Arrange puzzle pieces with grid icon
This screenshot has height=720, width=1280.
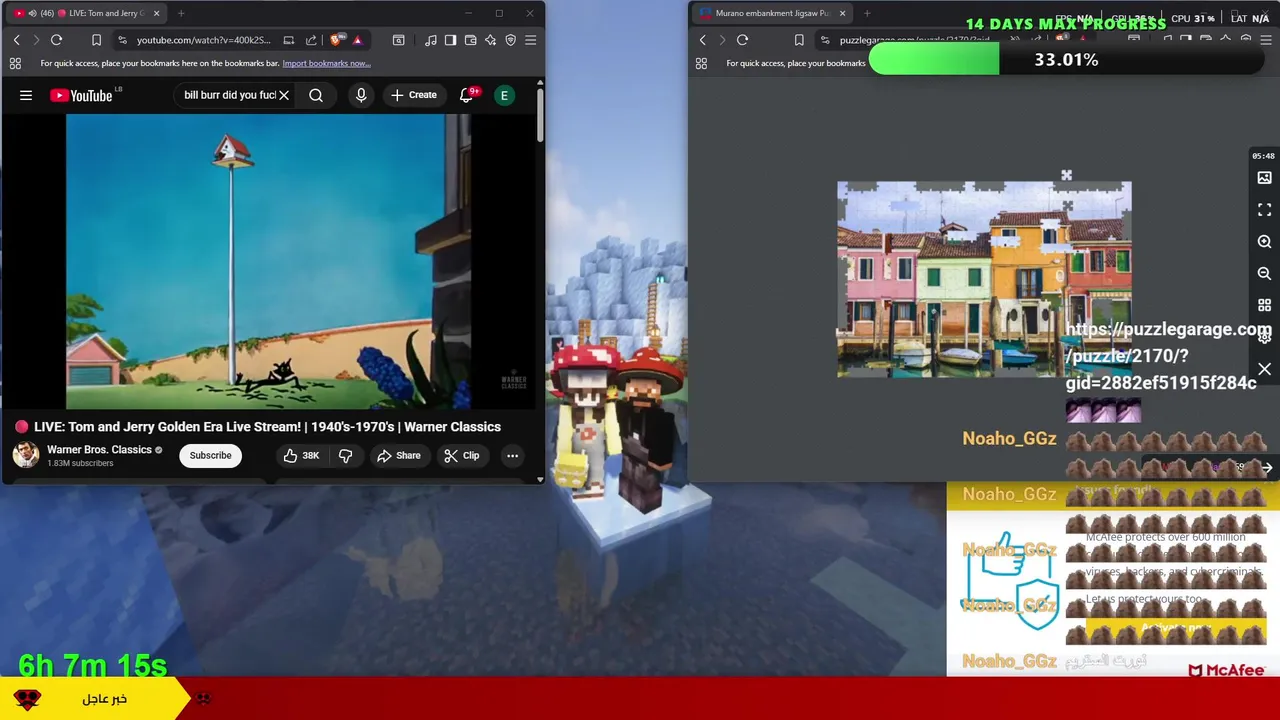click(1264, 306)
